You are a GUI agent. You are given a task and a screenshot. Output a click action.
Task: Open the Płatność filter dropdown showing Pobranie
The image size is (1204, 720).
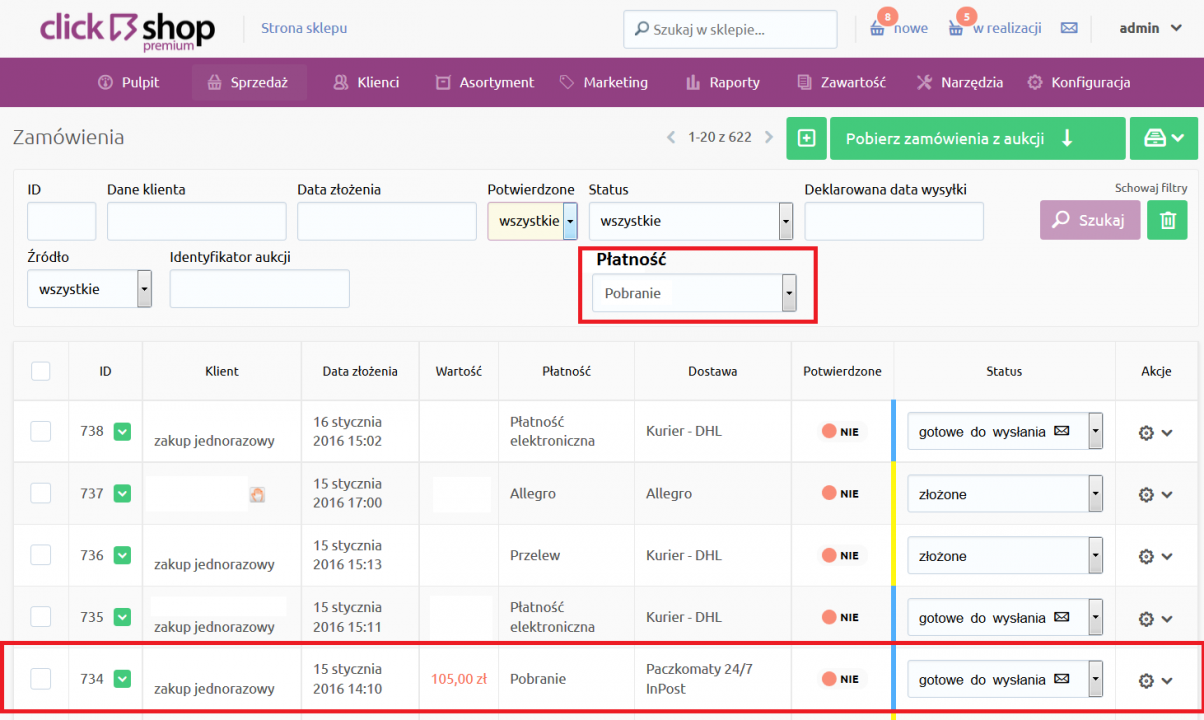694,293
